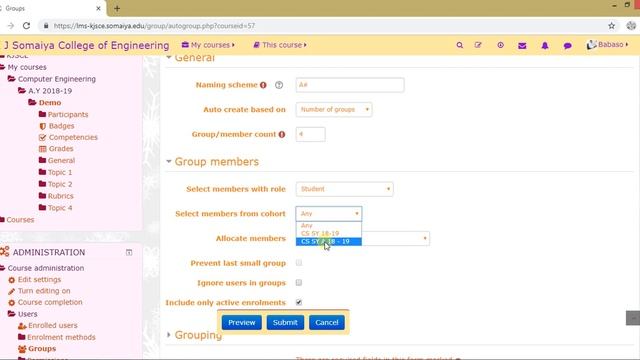The width and height of the screenshot is (640, 360).
Task: Open Course administration tree item
Action: (x=46, y=268)
